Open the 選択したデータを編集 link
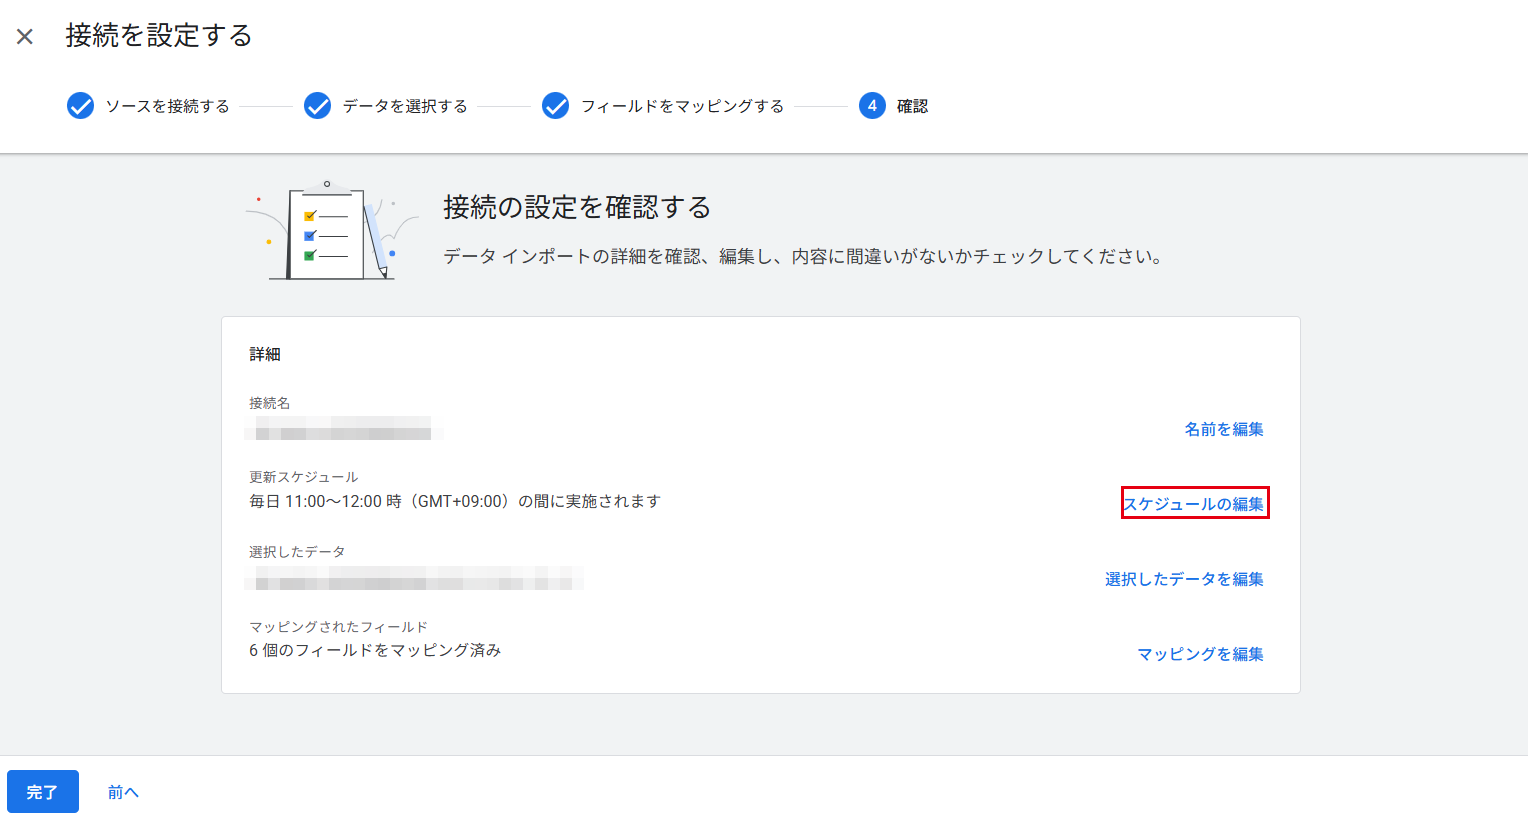Image resolution: width=1528 pixels, height=817 pixels. pyautogui.click(x=1184, y=579)
